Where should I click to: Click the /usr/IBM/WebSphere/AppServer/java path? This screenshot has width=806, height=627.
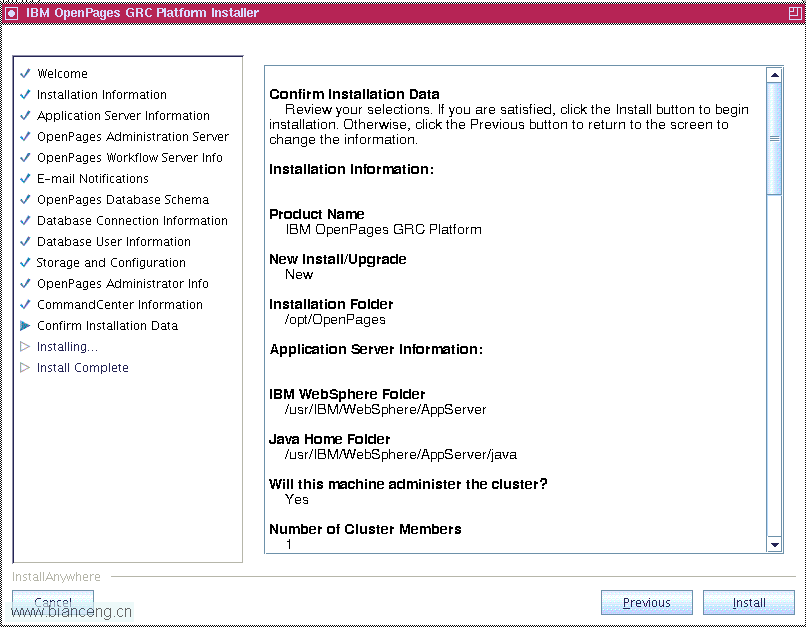(x=401, y=455)
